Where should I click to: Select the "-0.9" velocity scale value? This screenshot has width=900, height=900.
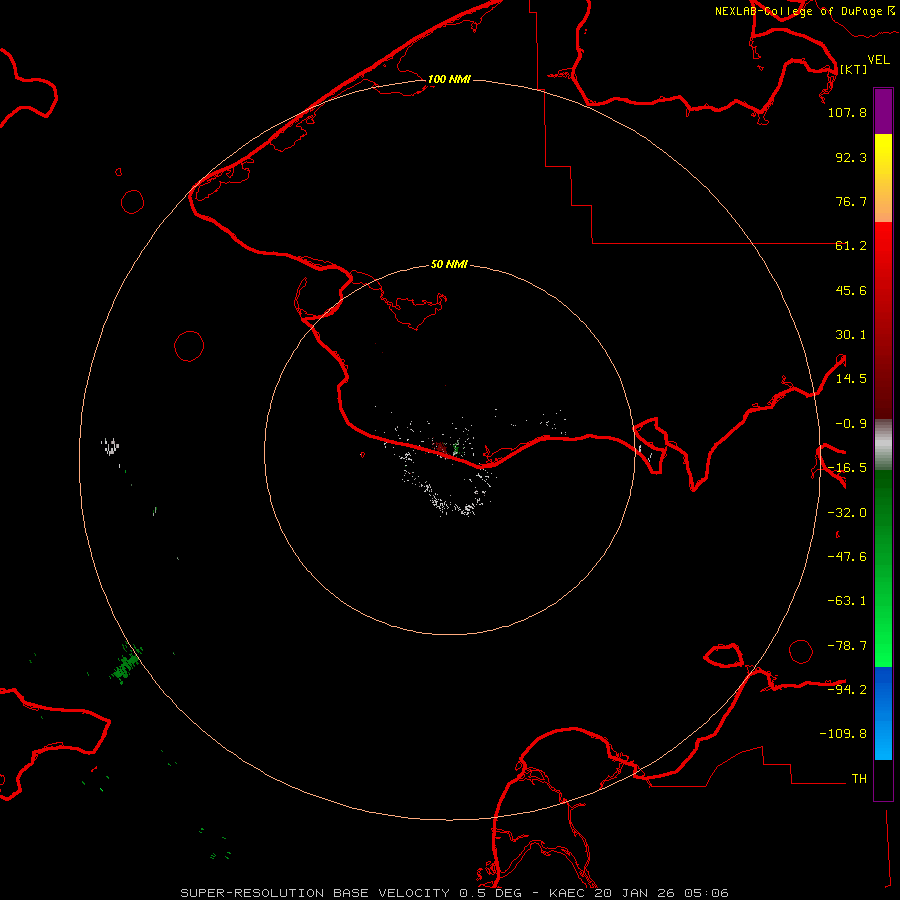click(851, 424)
